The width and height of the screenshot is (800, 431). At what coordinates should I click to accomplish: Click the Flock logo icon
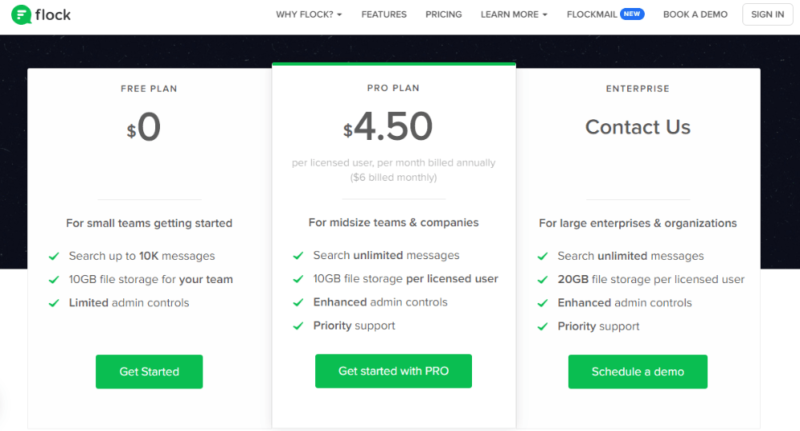[x=20, y=15]
